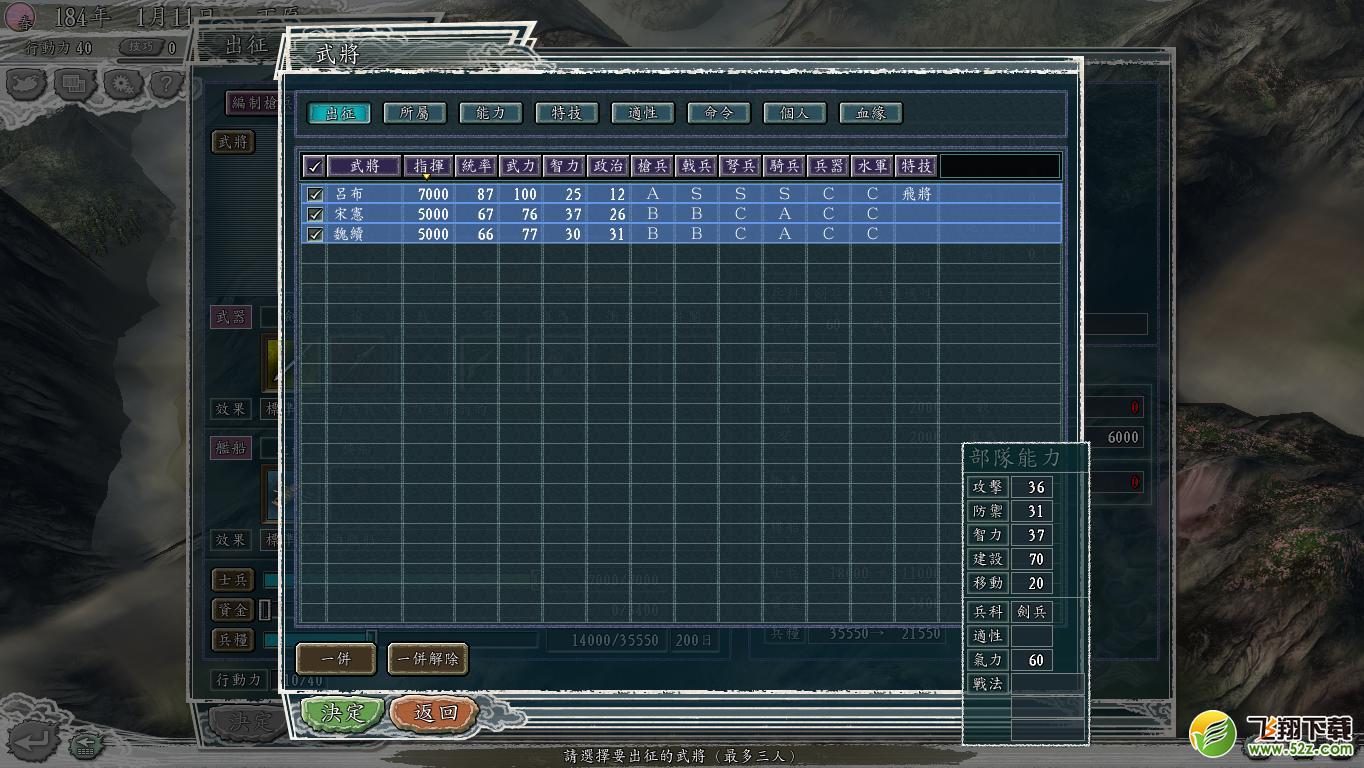Switch to the 特技 tab
The image size is (1364, 768).
pos(567,113)
